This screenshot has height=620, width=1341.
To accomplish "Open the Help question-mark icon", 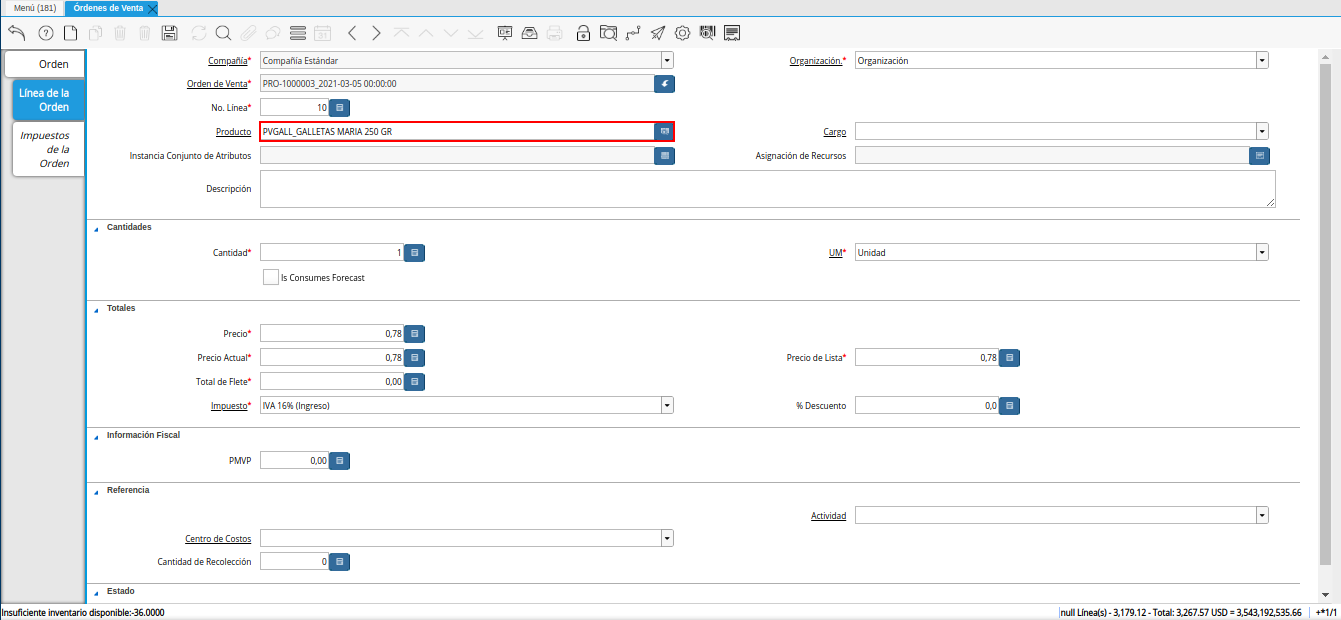I will (x=45, y=33).
